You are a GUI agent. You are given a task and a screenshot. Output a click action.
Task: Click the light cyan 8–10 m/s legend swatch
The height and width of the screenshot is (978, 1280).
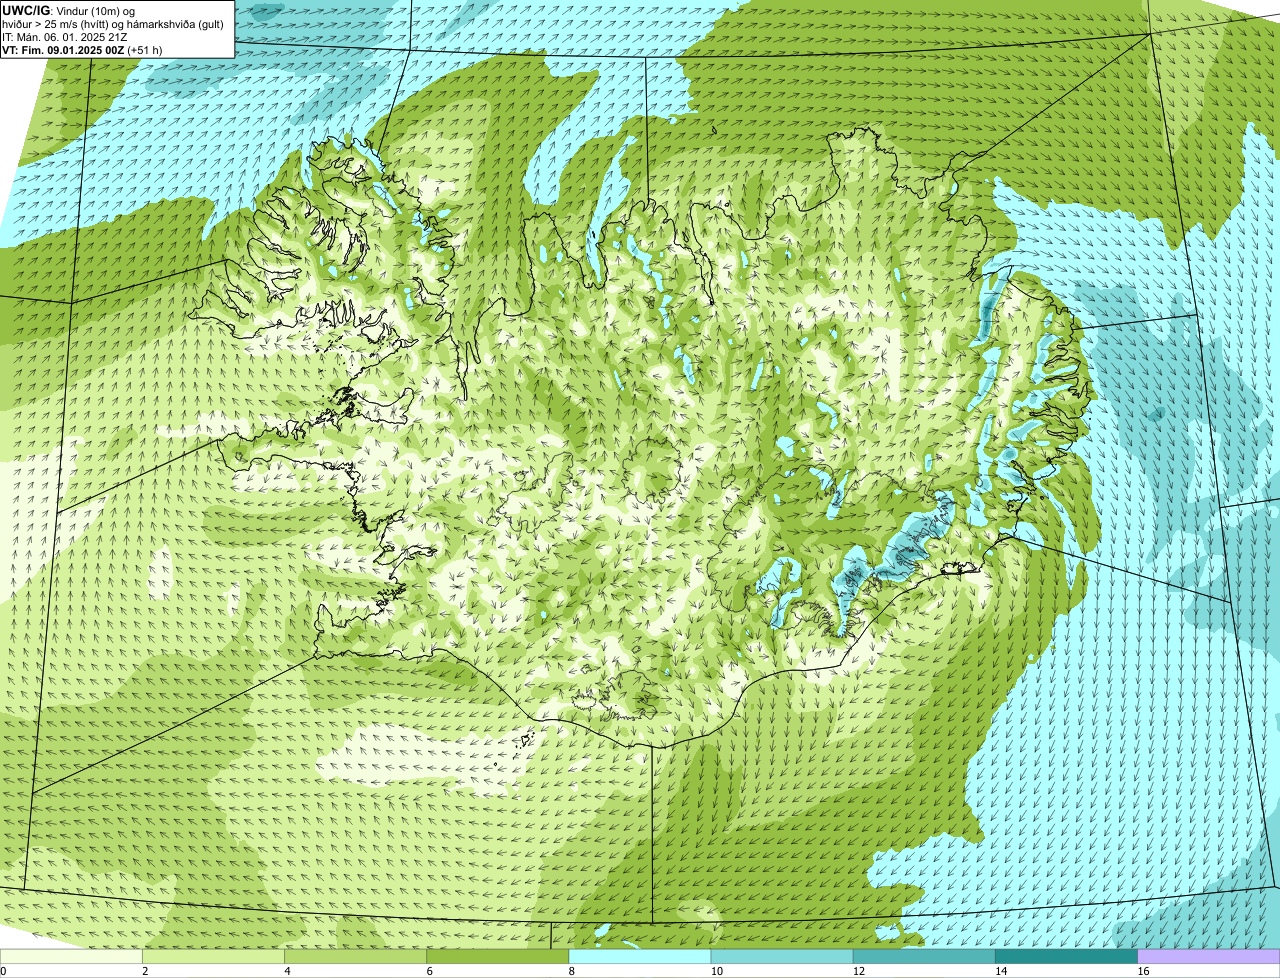640,956
